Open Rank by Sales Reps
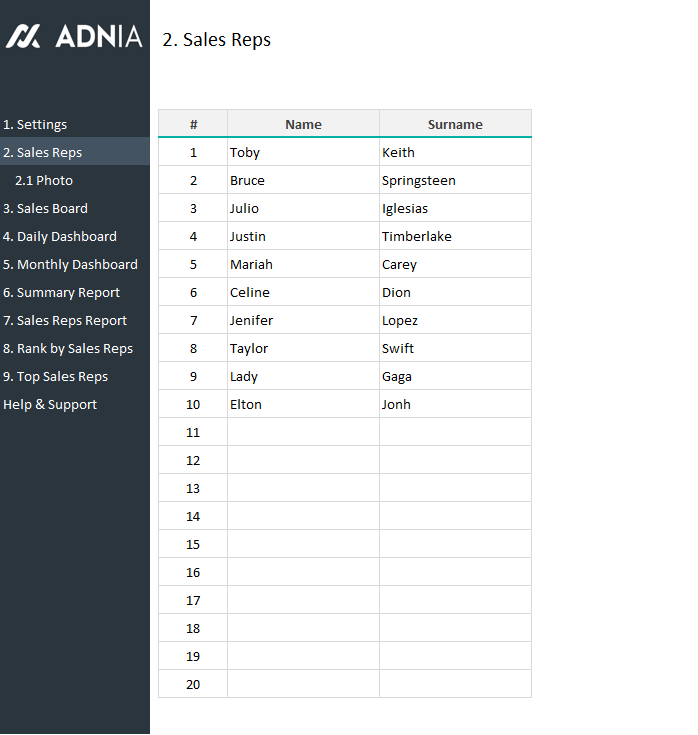 pyautogui.click(x=68, y=349)
